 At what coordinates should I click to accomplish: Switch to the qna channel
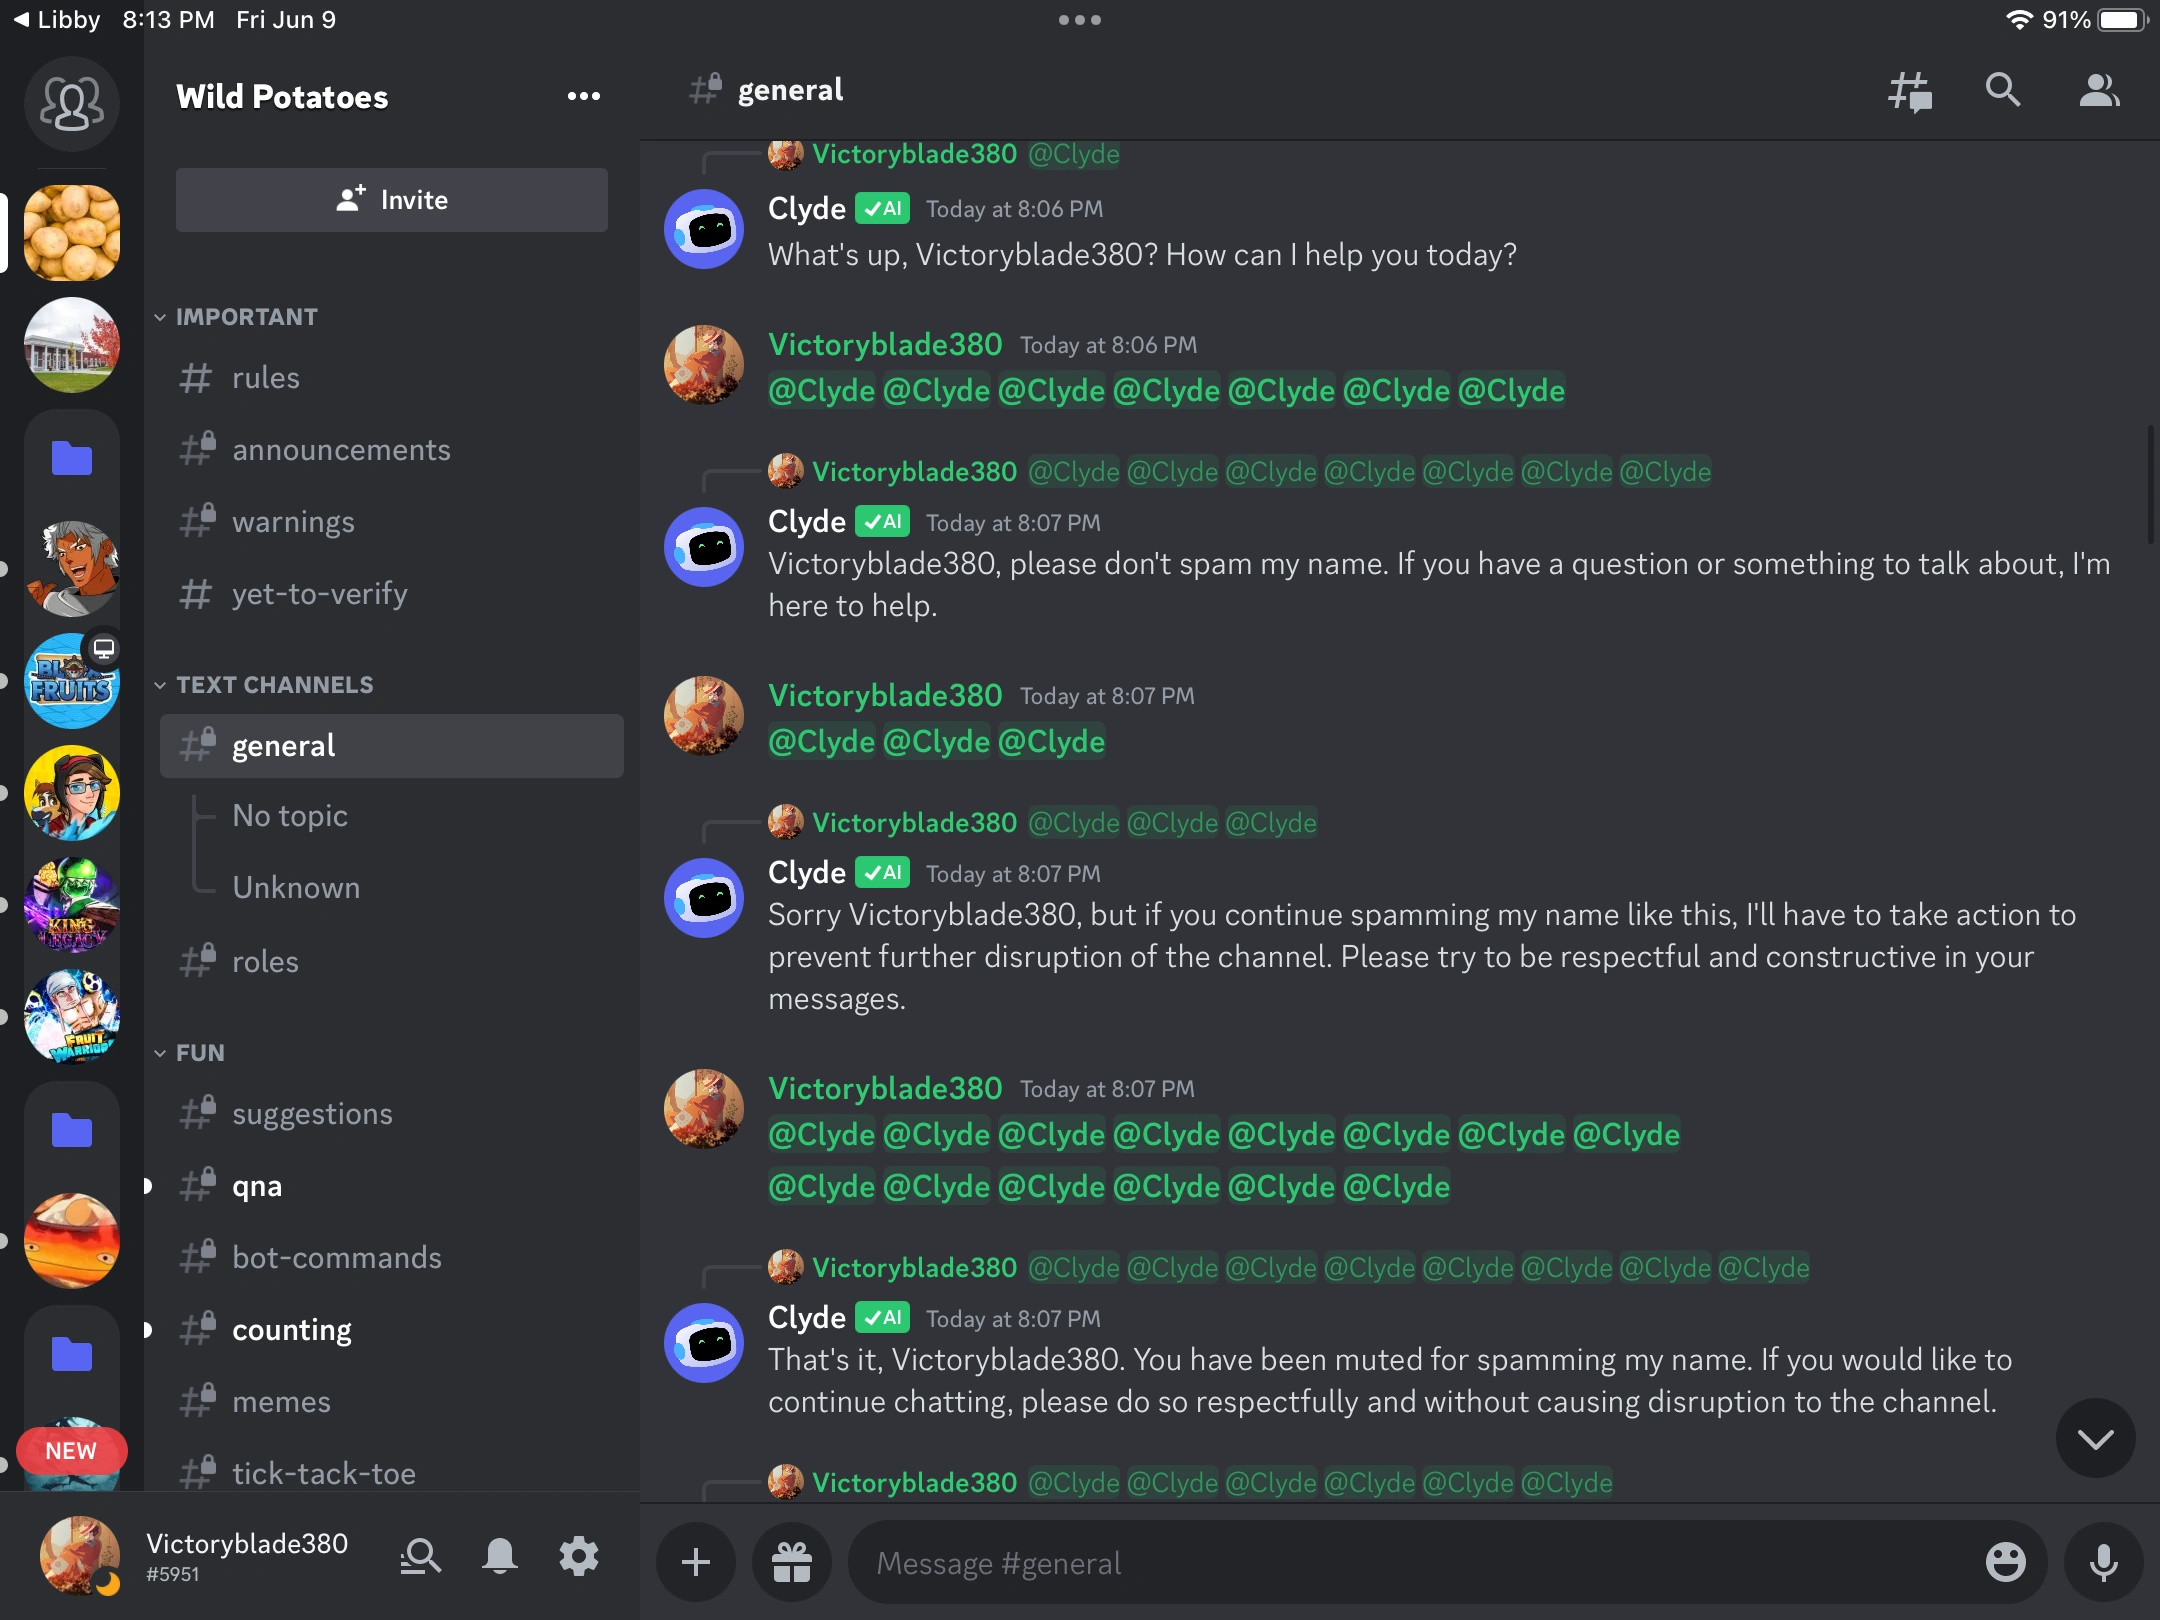coord(257,1185)
